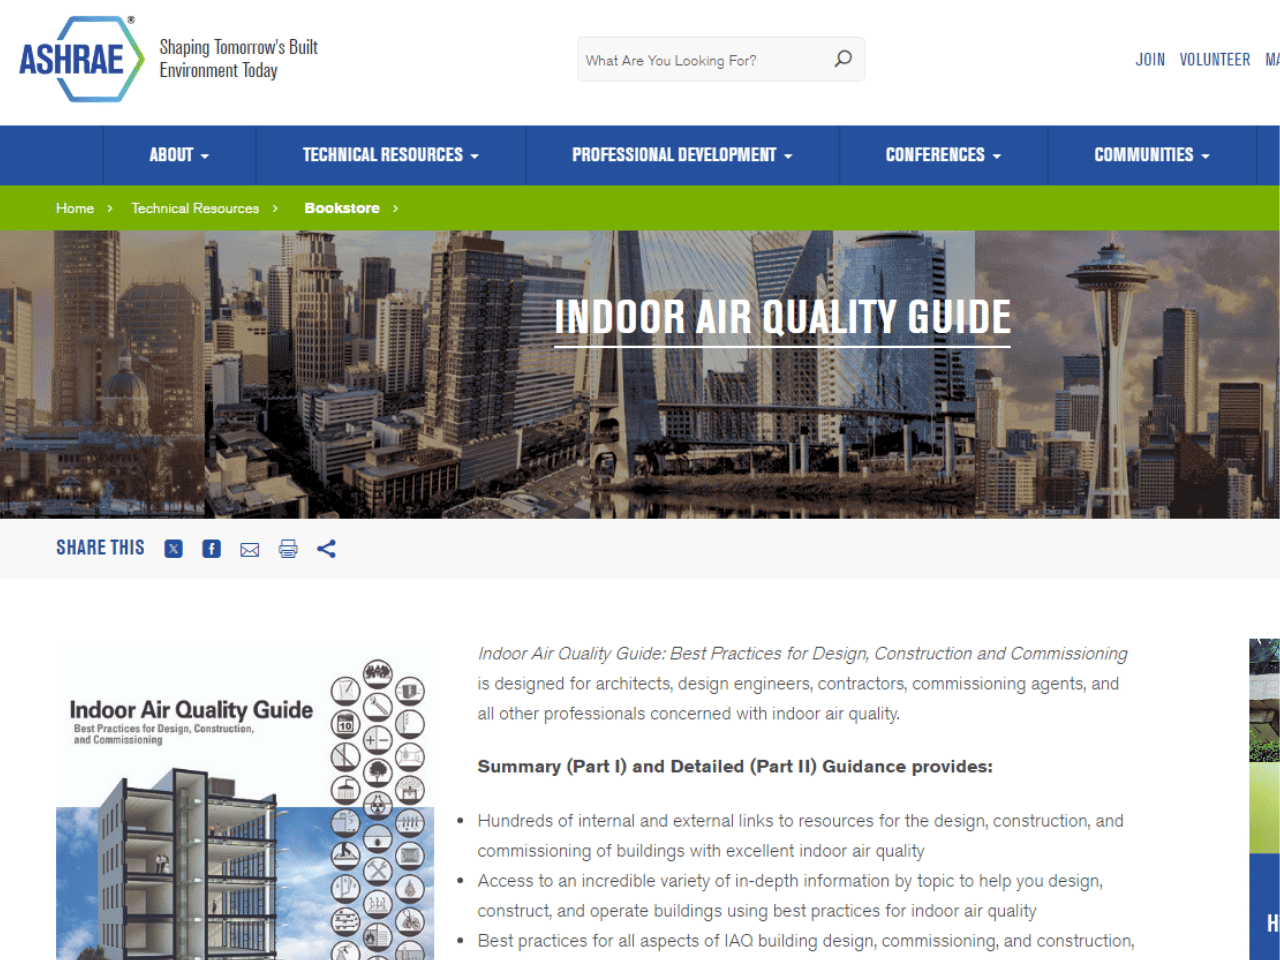The height and width of the screenshot is (960, 1280).
Task: Share this page by email
Action: pyautogui.click(x=250, y=549)
